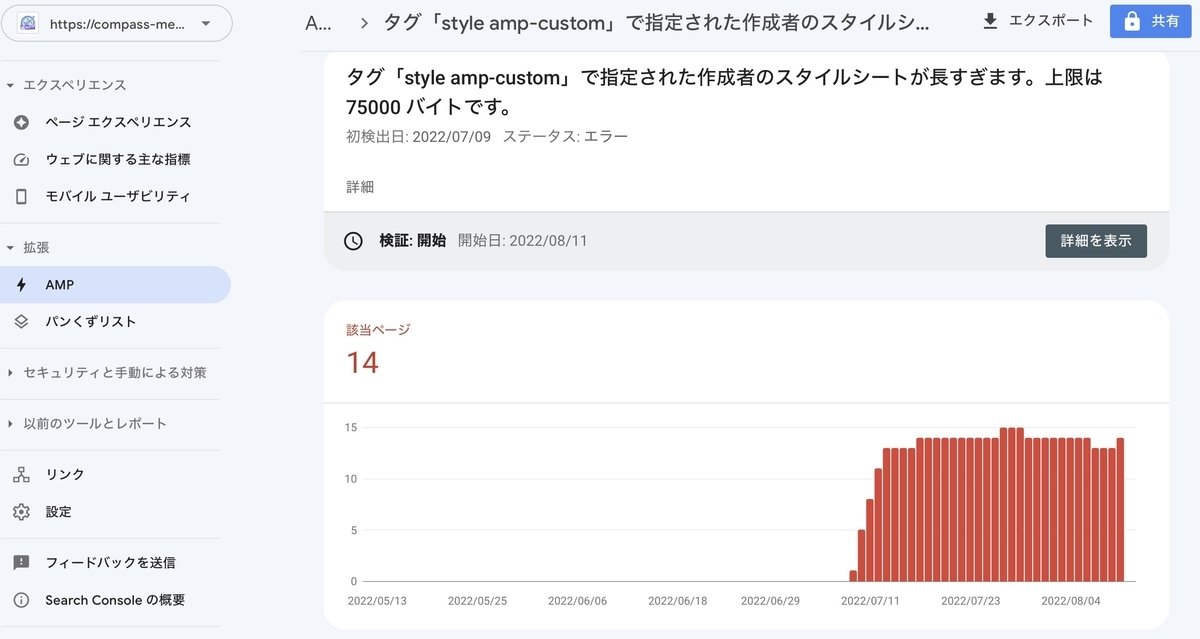Click the links sitemap icon
The image size is (1200, 639).
pos(21,474)
